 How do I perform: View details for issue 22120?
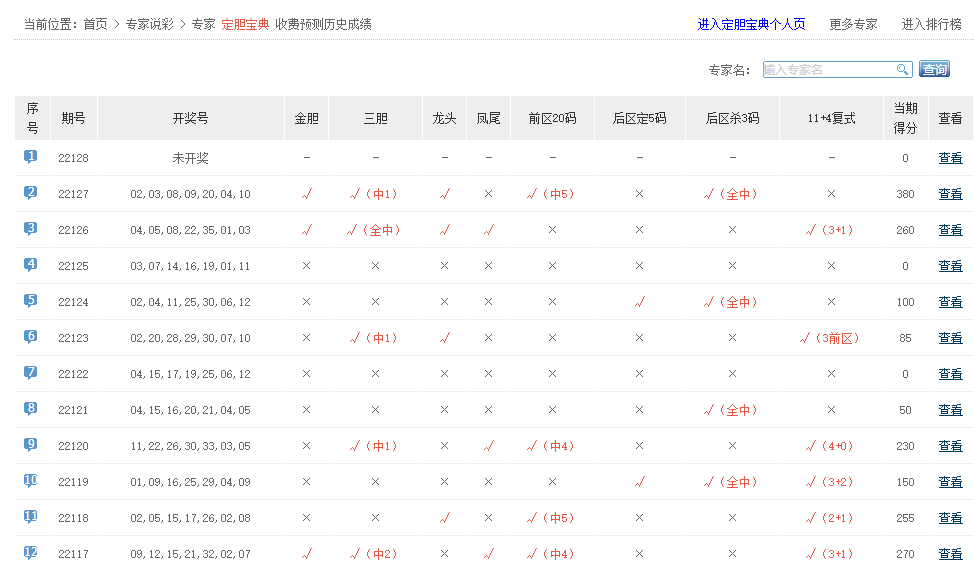[x=950, y=446]
